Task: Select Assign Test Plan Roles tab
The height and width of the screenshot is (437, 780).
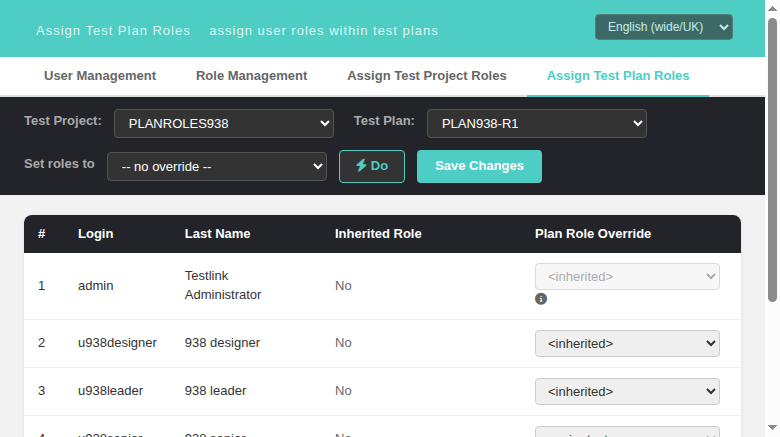Action: [x=618, y=76]
